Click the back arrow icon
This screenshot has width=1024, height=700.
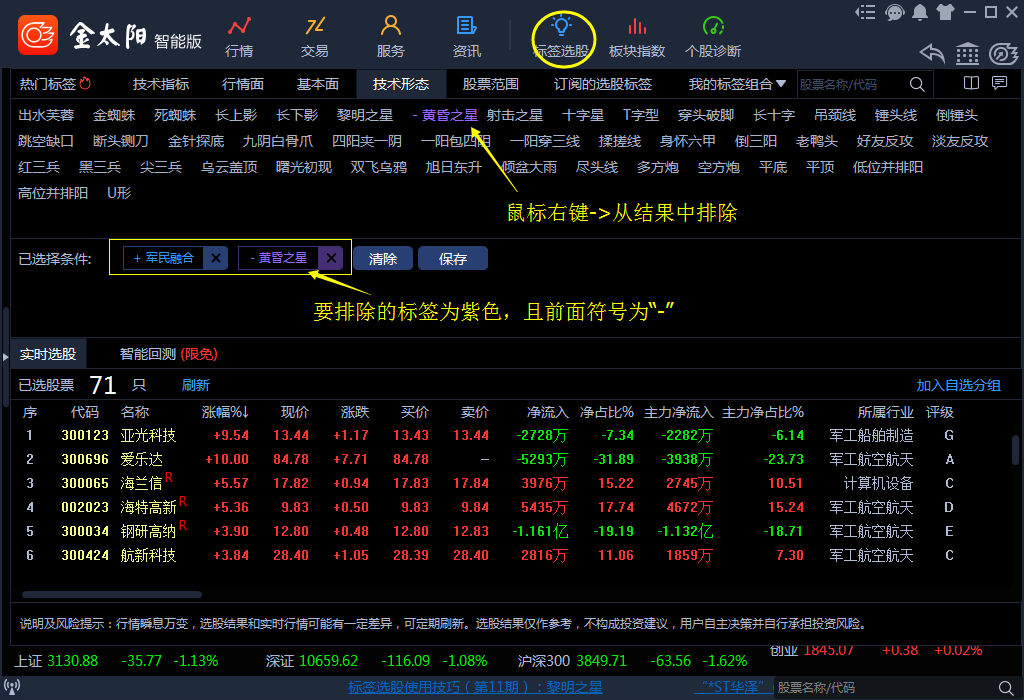click(932, 53)
